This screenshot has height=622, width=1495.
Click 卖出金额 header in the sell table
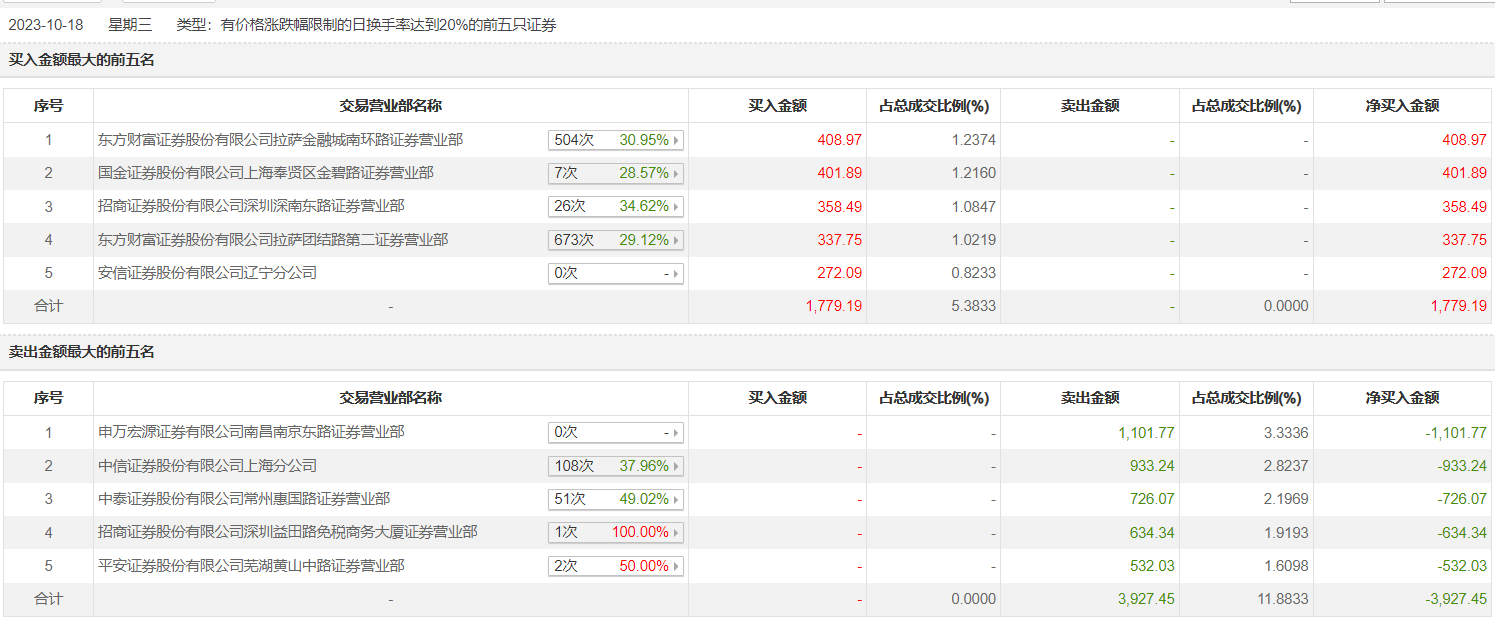point(1089,398)
